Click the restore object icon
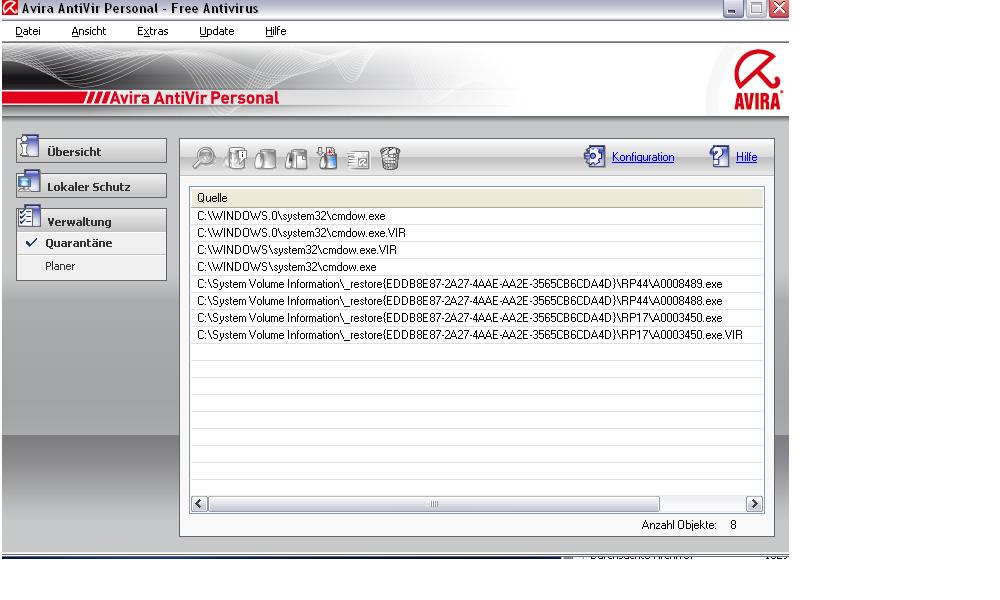1000x600 pixels. coord(265,157)
